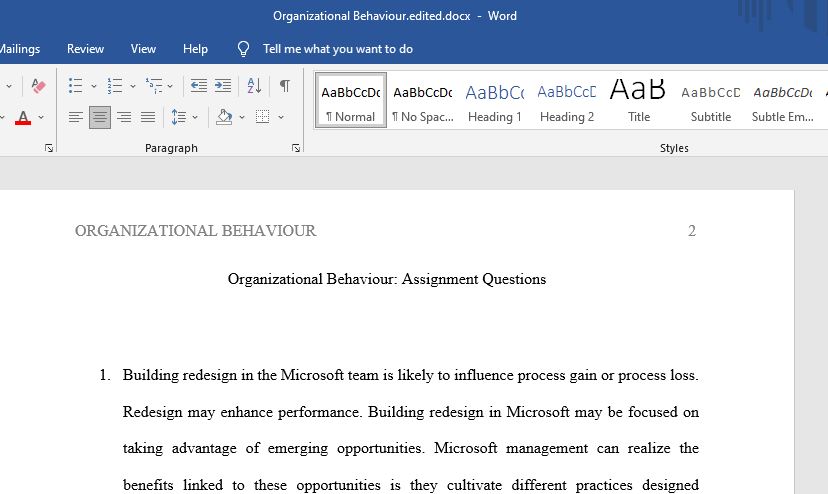Click the Clear All Formatting eraser icon
This screenshot has height=494, width=828.
tap(38, 86)
